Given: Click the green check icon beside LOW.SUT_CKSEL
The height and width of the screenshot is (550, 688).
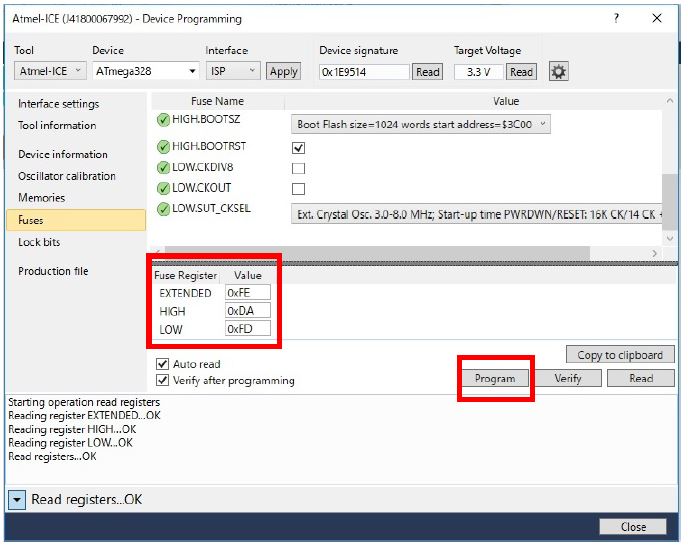Looking at the screenshot, I should point(163,209).
